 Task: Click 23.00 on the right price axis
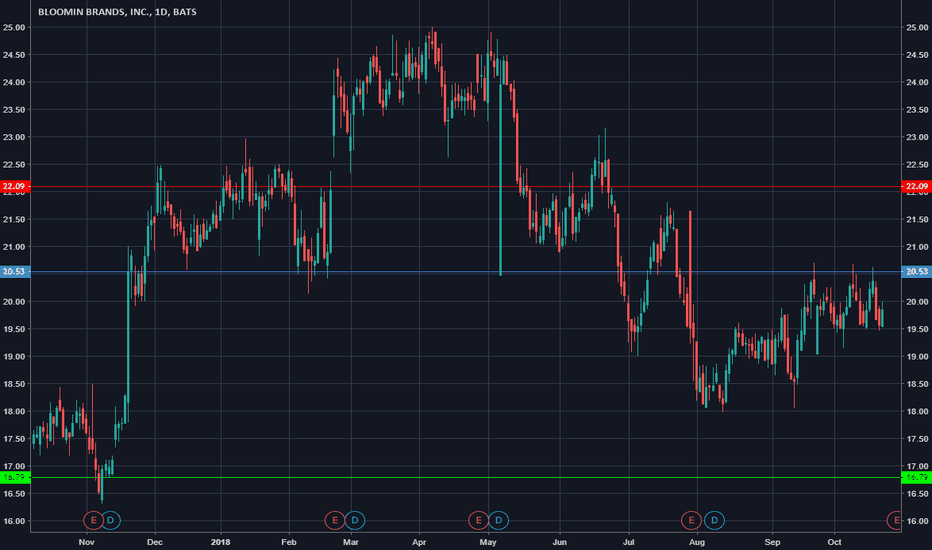click(x=917, y=137)
